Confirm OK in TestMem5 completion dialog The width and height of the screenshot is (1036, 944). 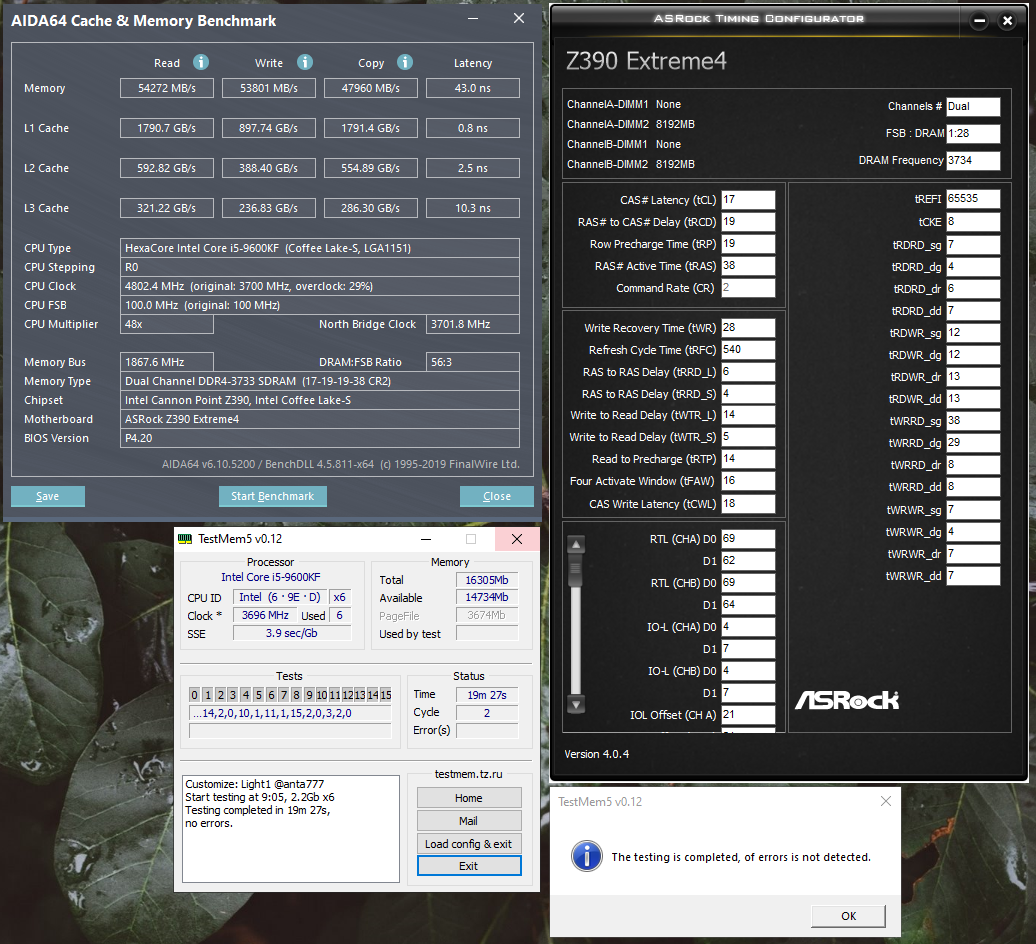point(848,916)
